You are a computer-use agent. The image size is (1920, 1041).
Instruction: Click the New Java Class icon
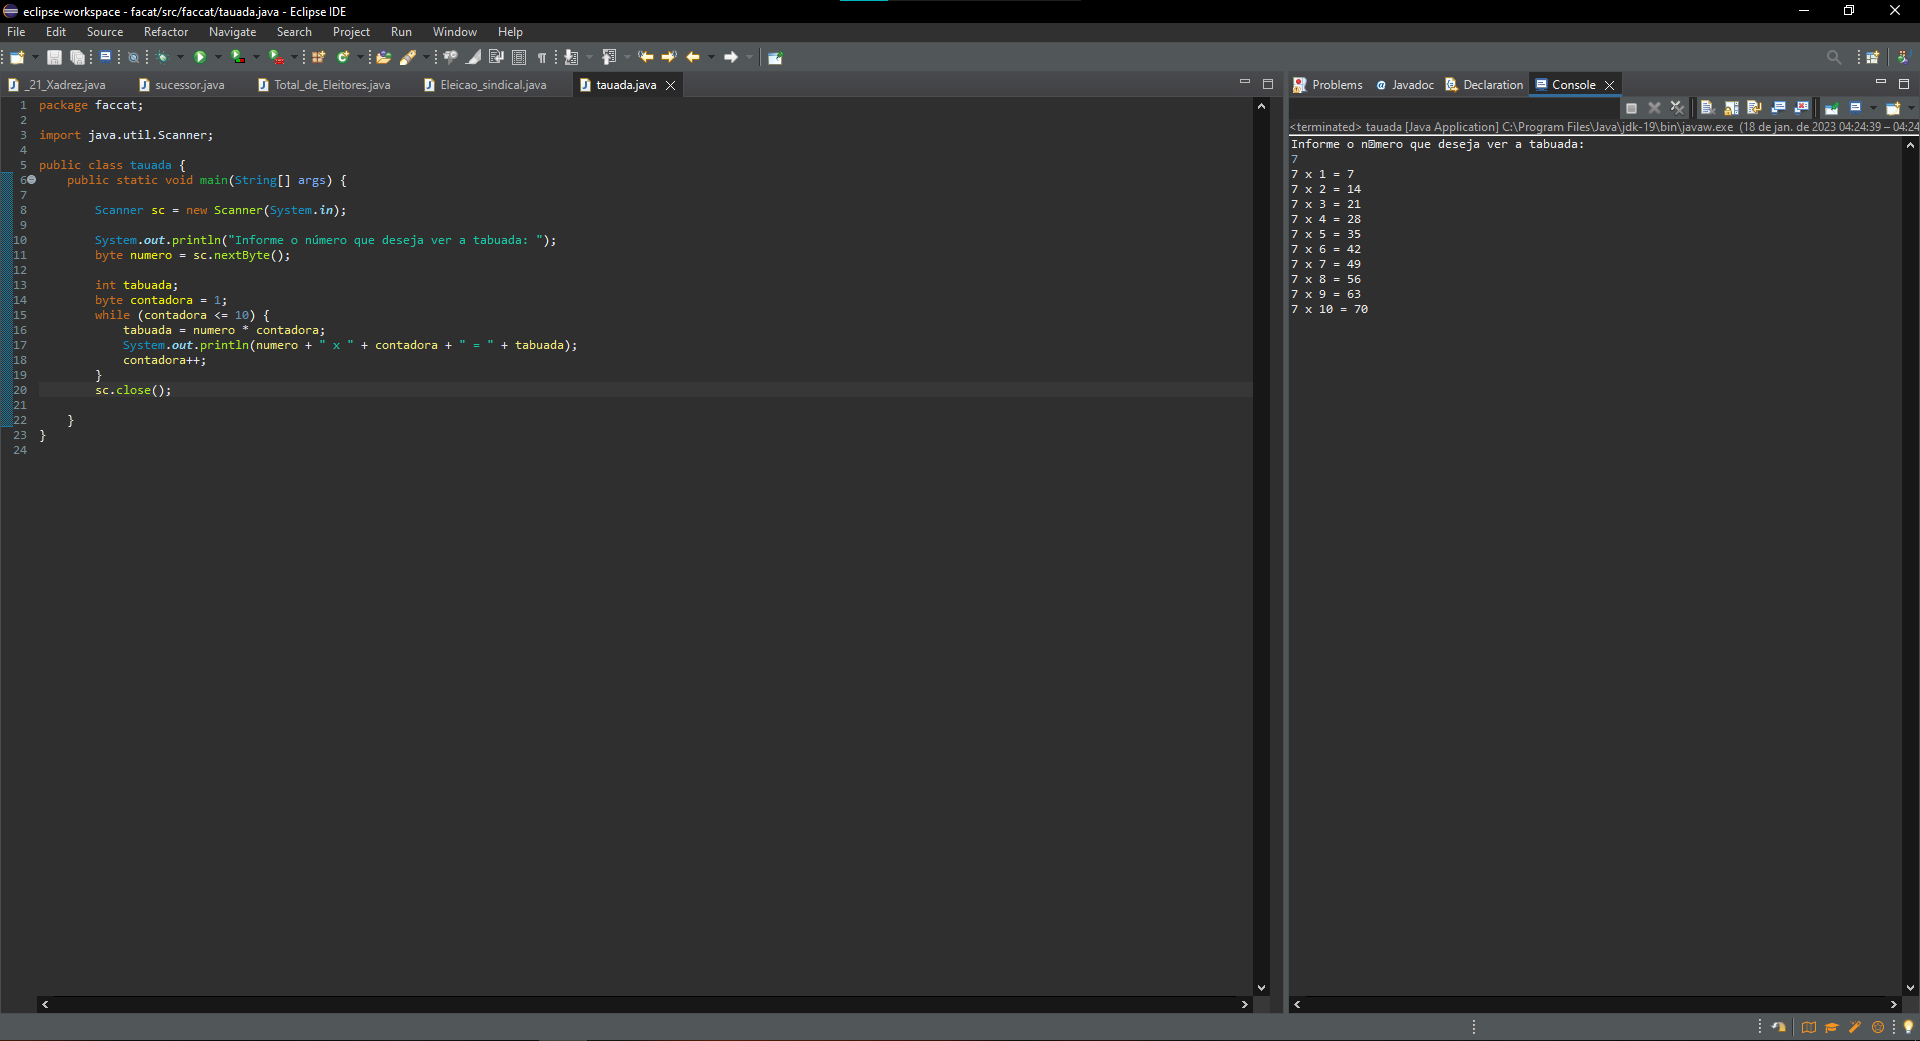(x=343, y=57)
